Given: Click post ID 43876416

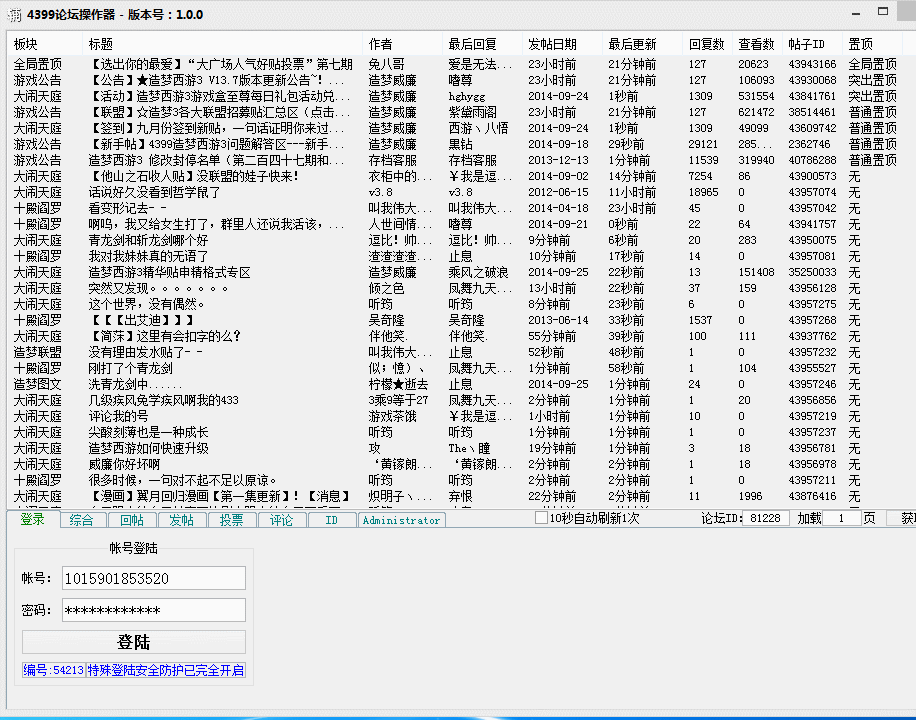Looking at the screenshot, I should (x=812, y=496).
